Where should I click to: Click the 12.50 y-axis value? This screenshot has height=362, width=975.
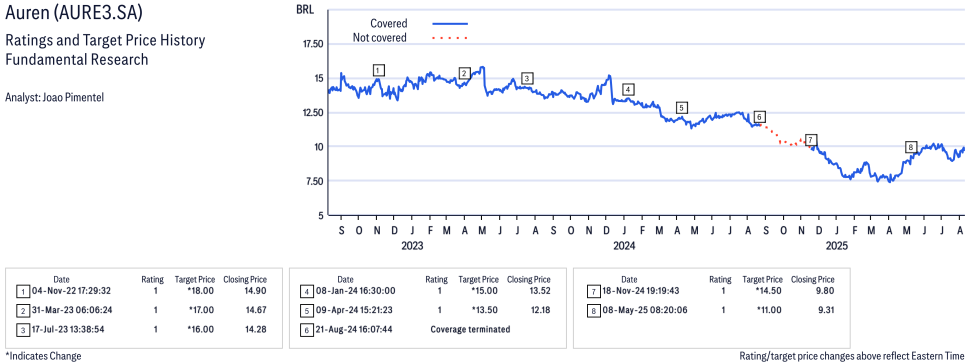[313, 113]
